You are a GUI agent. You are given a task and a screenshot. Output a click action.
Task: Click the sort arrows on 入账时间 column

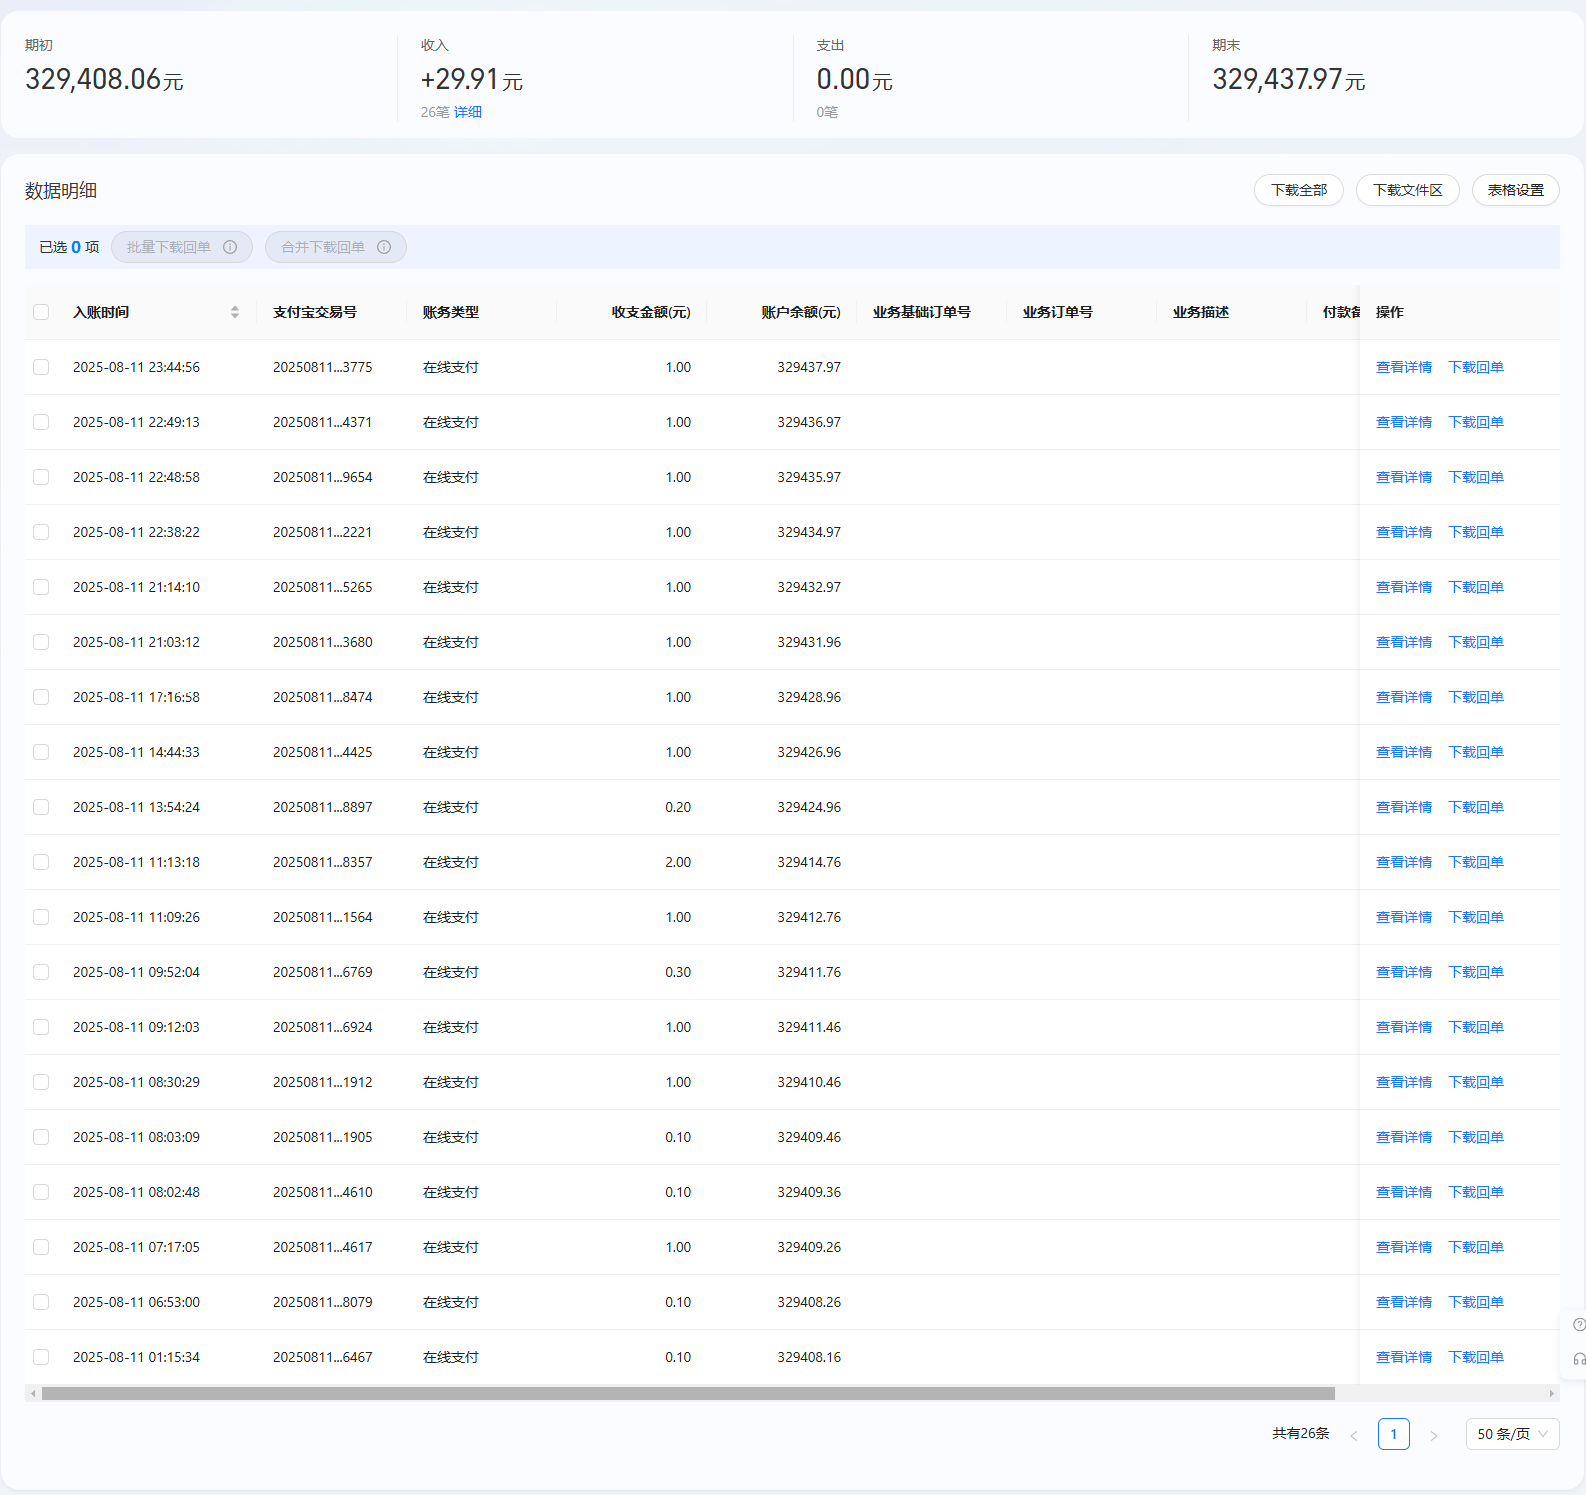[235, 312]
